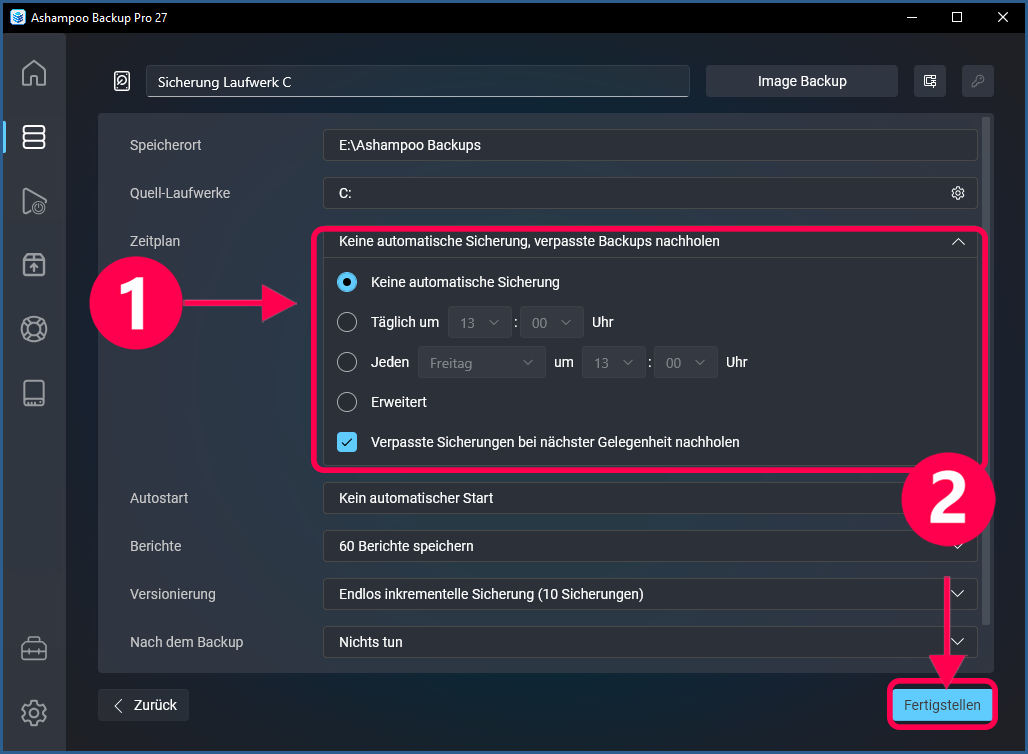Open the daily hour dropdown showing 13
Screen dimensions: 1028x754
click(x=480, y=323)
